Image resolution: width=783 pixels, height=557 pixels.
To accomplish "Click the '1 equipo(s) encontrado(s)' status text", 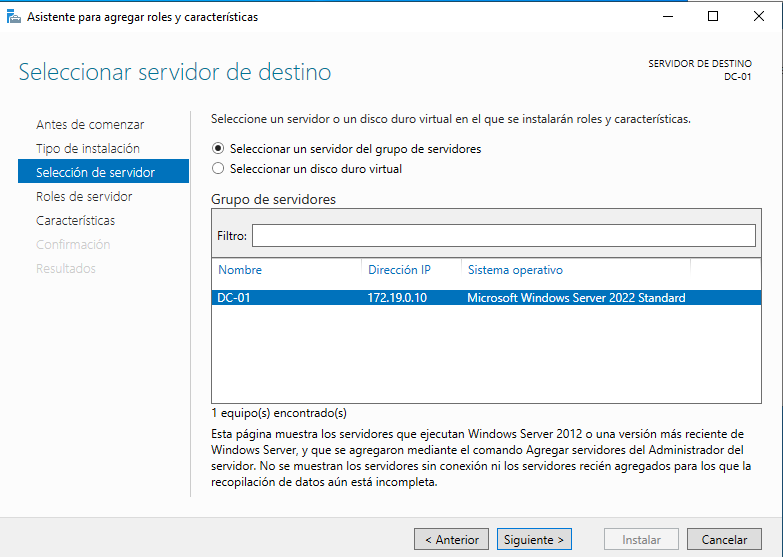I will click(x=279, y=413).
